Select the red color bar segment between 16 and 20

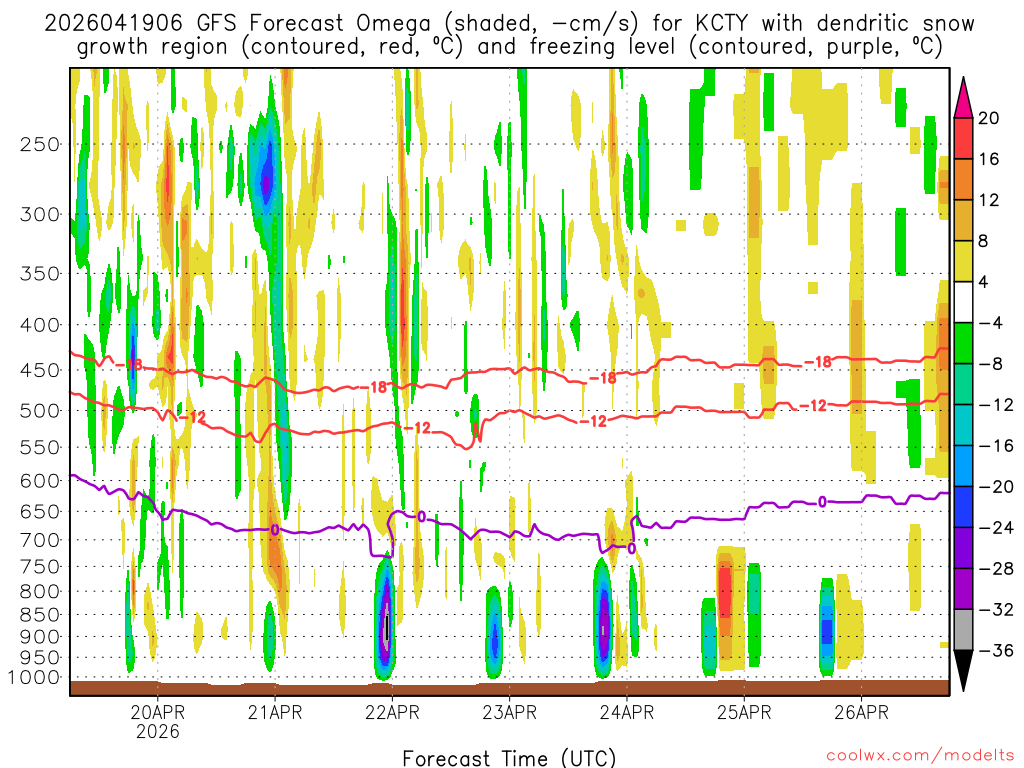click(x=963, y=138)
